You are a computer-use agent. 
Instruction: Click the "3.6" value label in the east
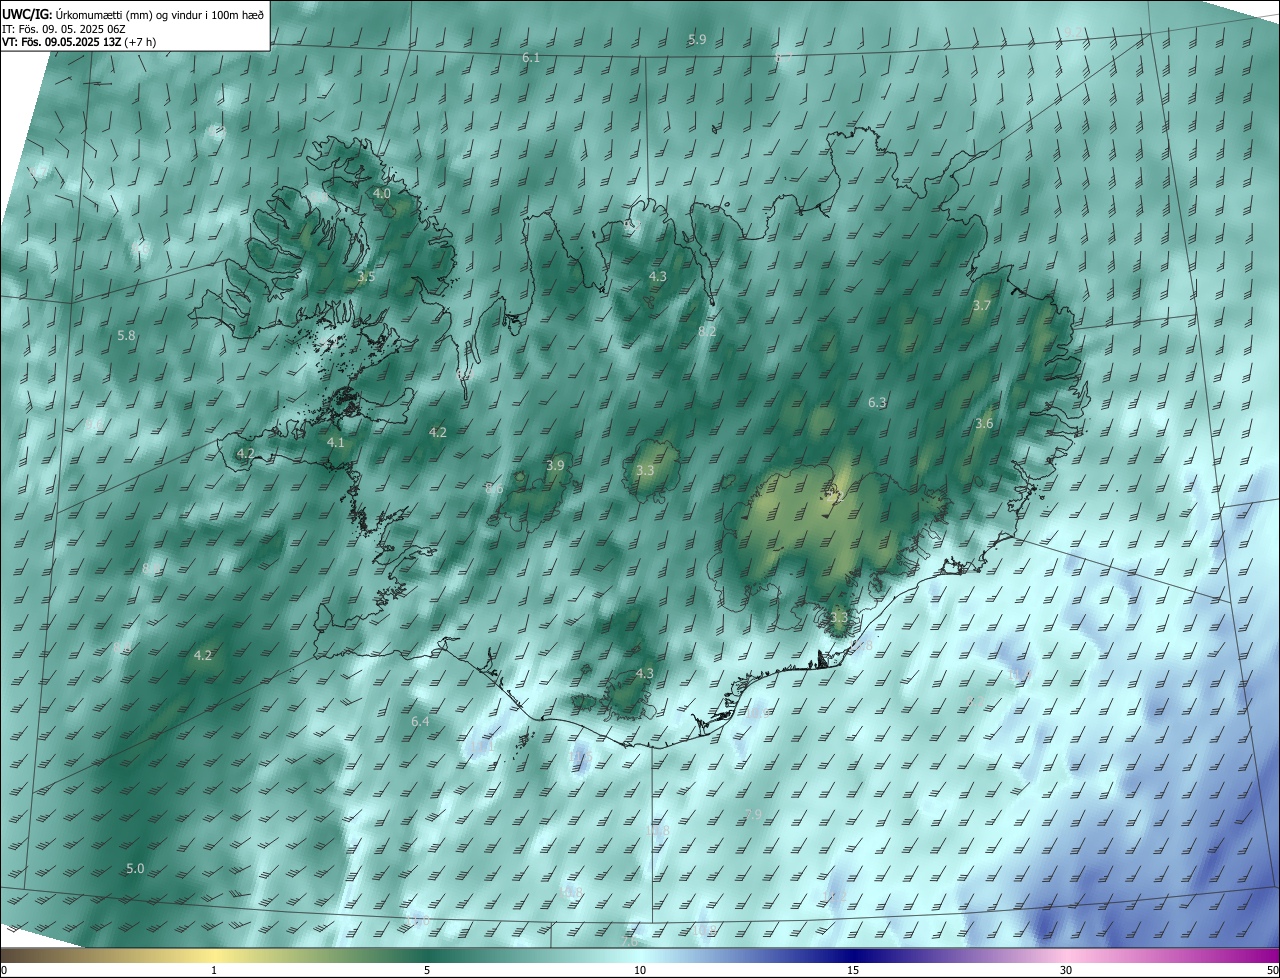[984, 424]
